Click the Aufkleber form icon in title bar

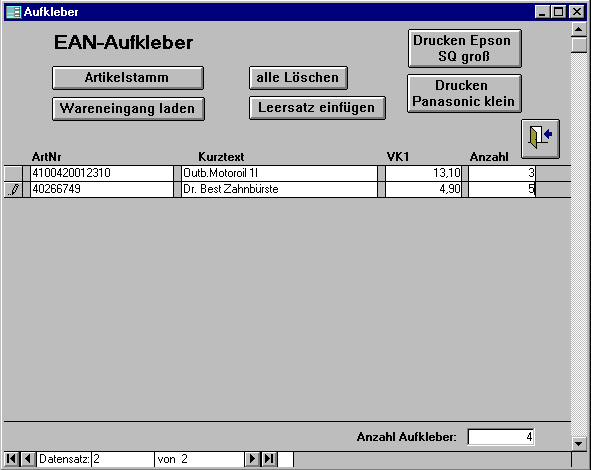pos(14,12)
